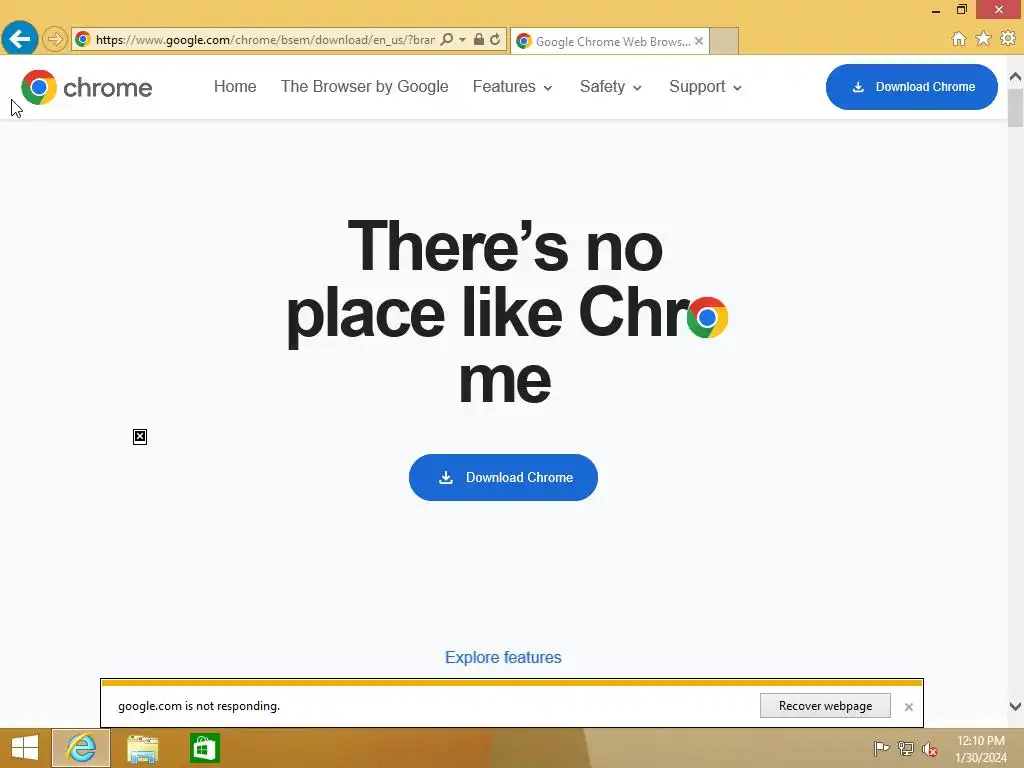Viewport: 1024px width, 768px height.
Task: Click the scrollbar up arrow
Action: (1016, 77)
